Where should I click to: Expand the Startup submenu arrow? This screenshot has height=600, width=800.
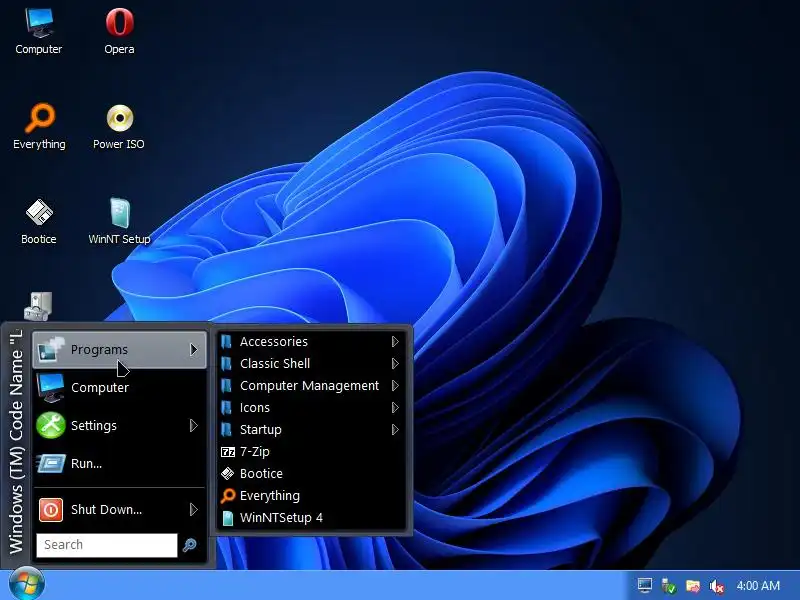(x=395, y=430)
